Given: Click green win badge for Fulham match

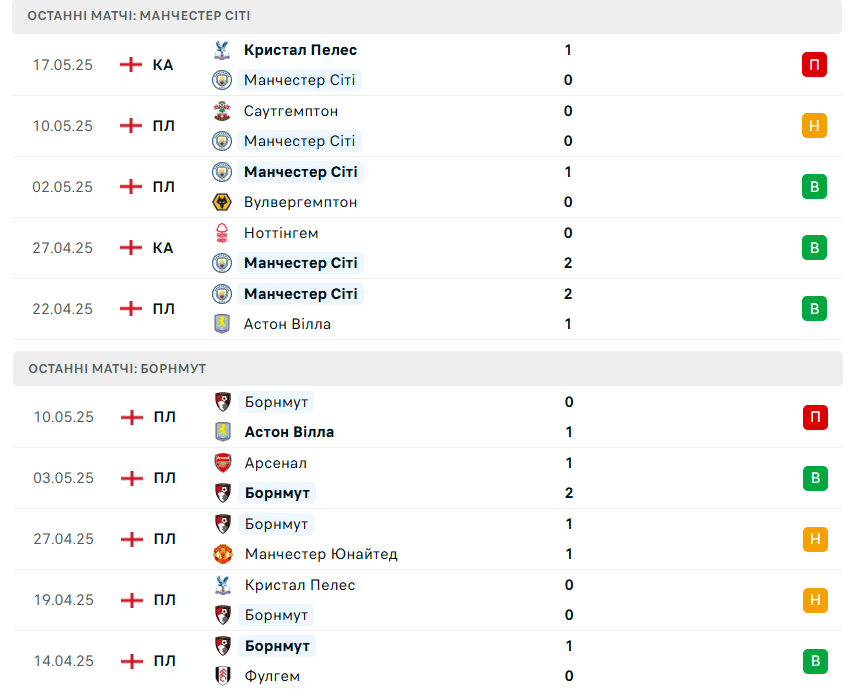Looking at the screenshot, I should 815,661.
